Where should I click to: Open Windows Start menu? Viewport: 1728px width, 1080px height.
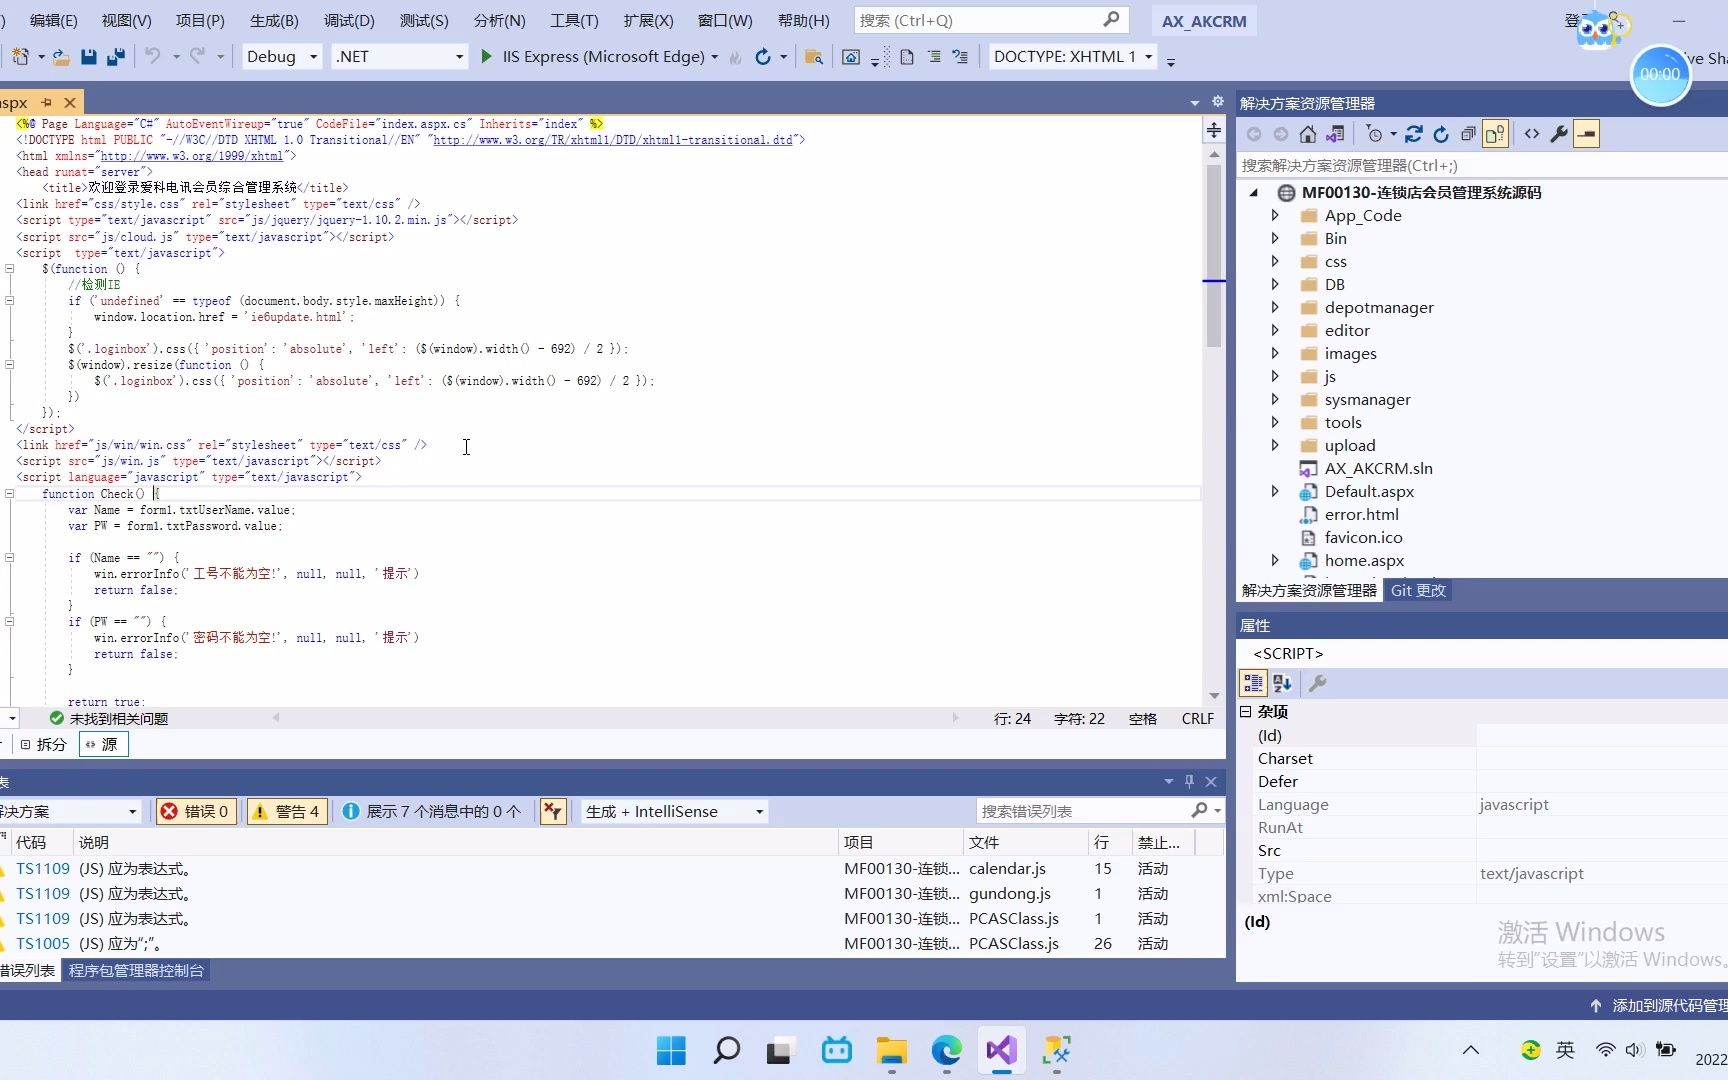(x=671, y=1051)
